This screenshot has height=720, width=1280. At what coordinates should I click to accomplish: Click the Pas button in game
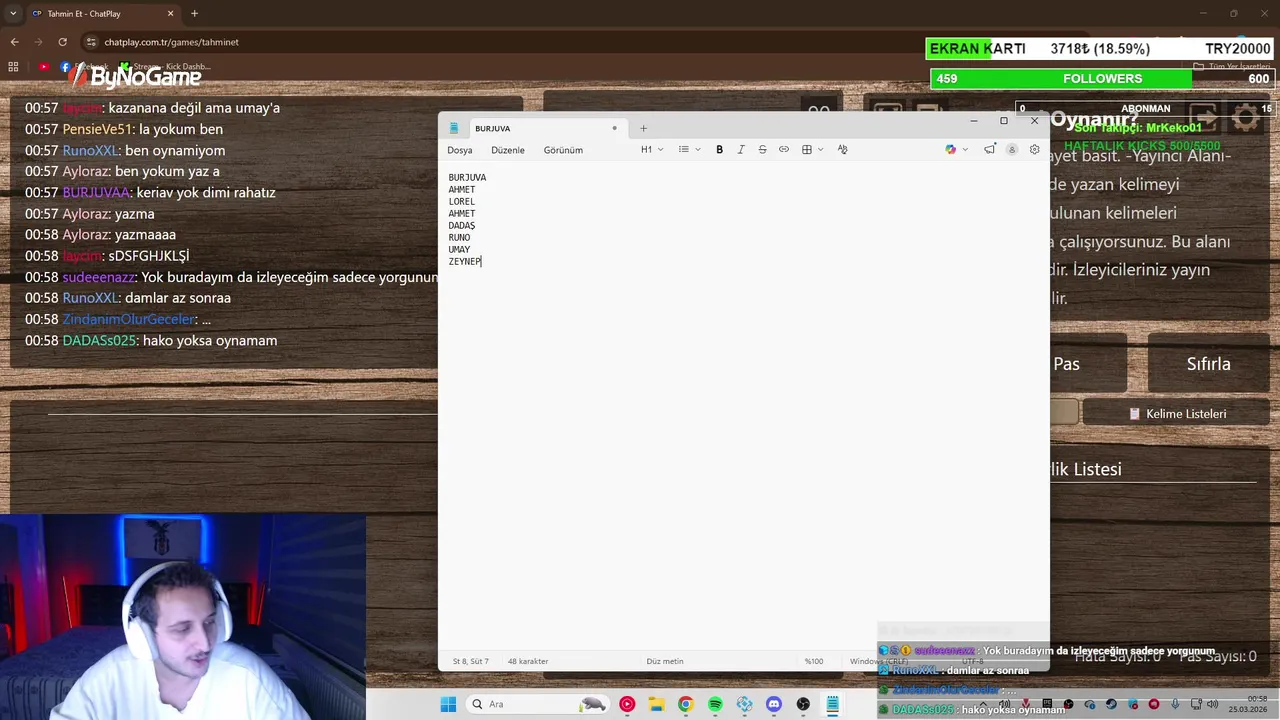point(1066,364)
